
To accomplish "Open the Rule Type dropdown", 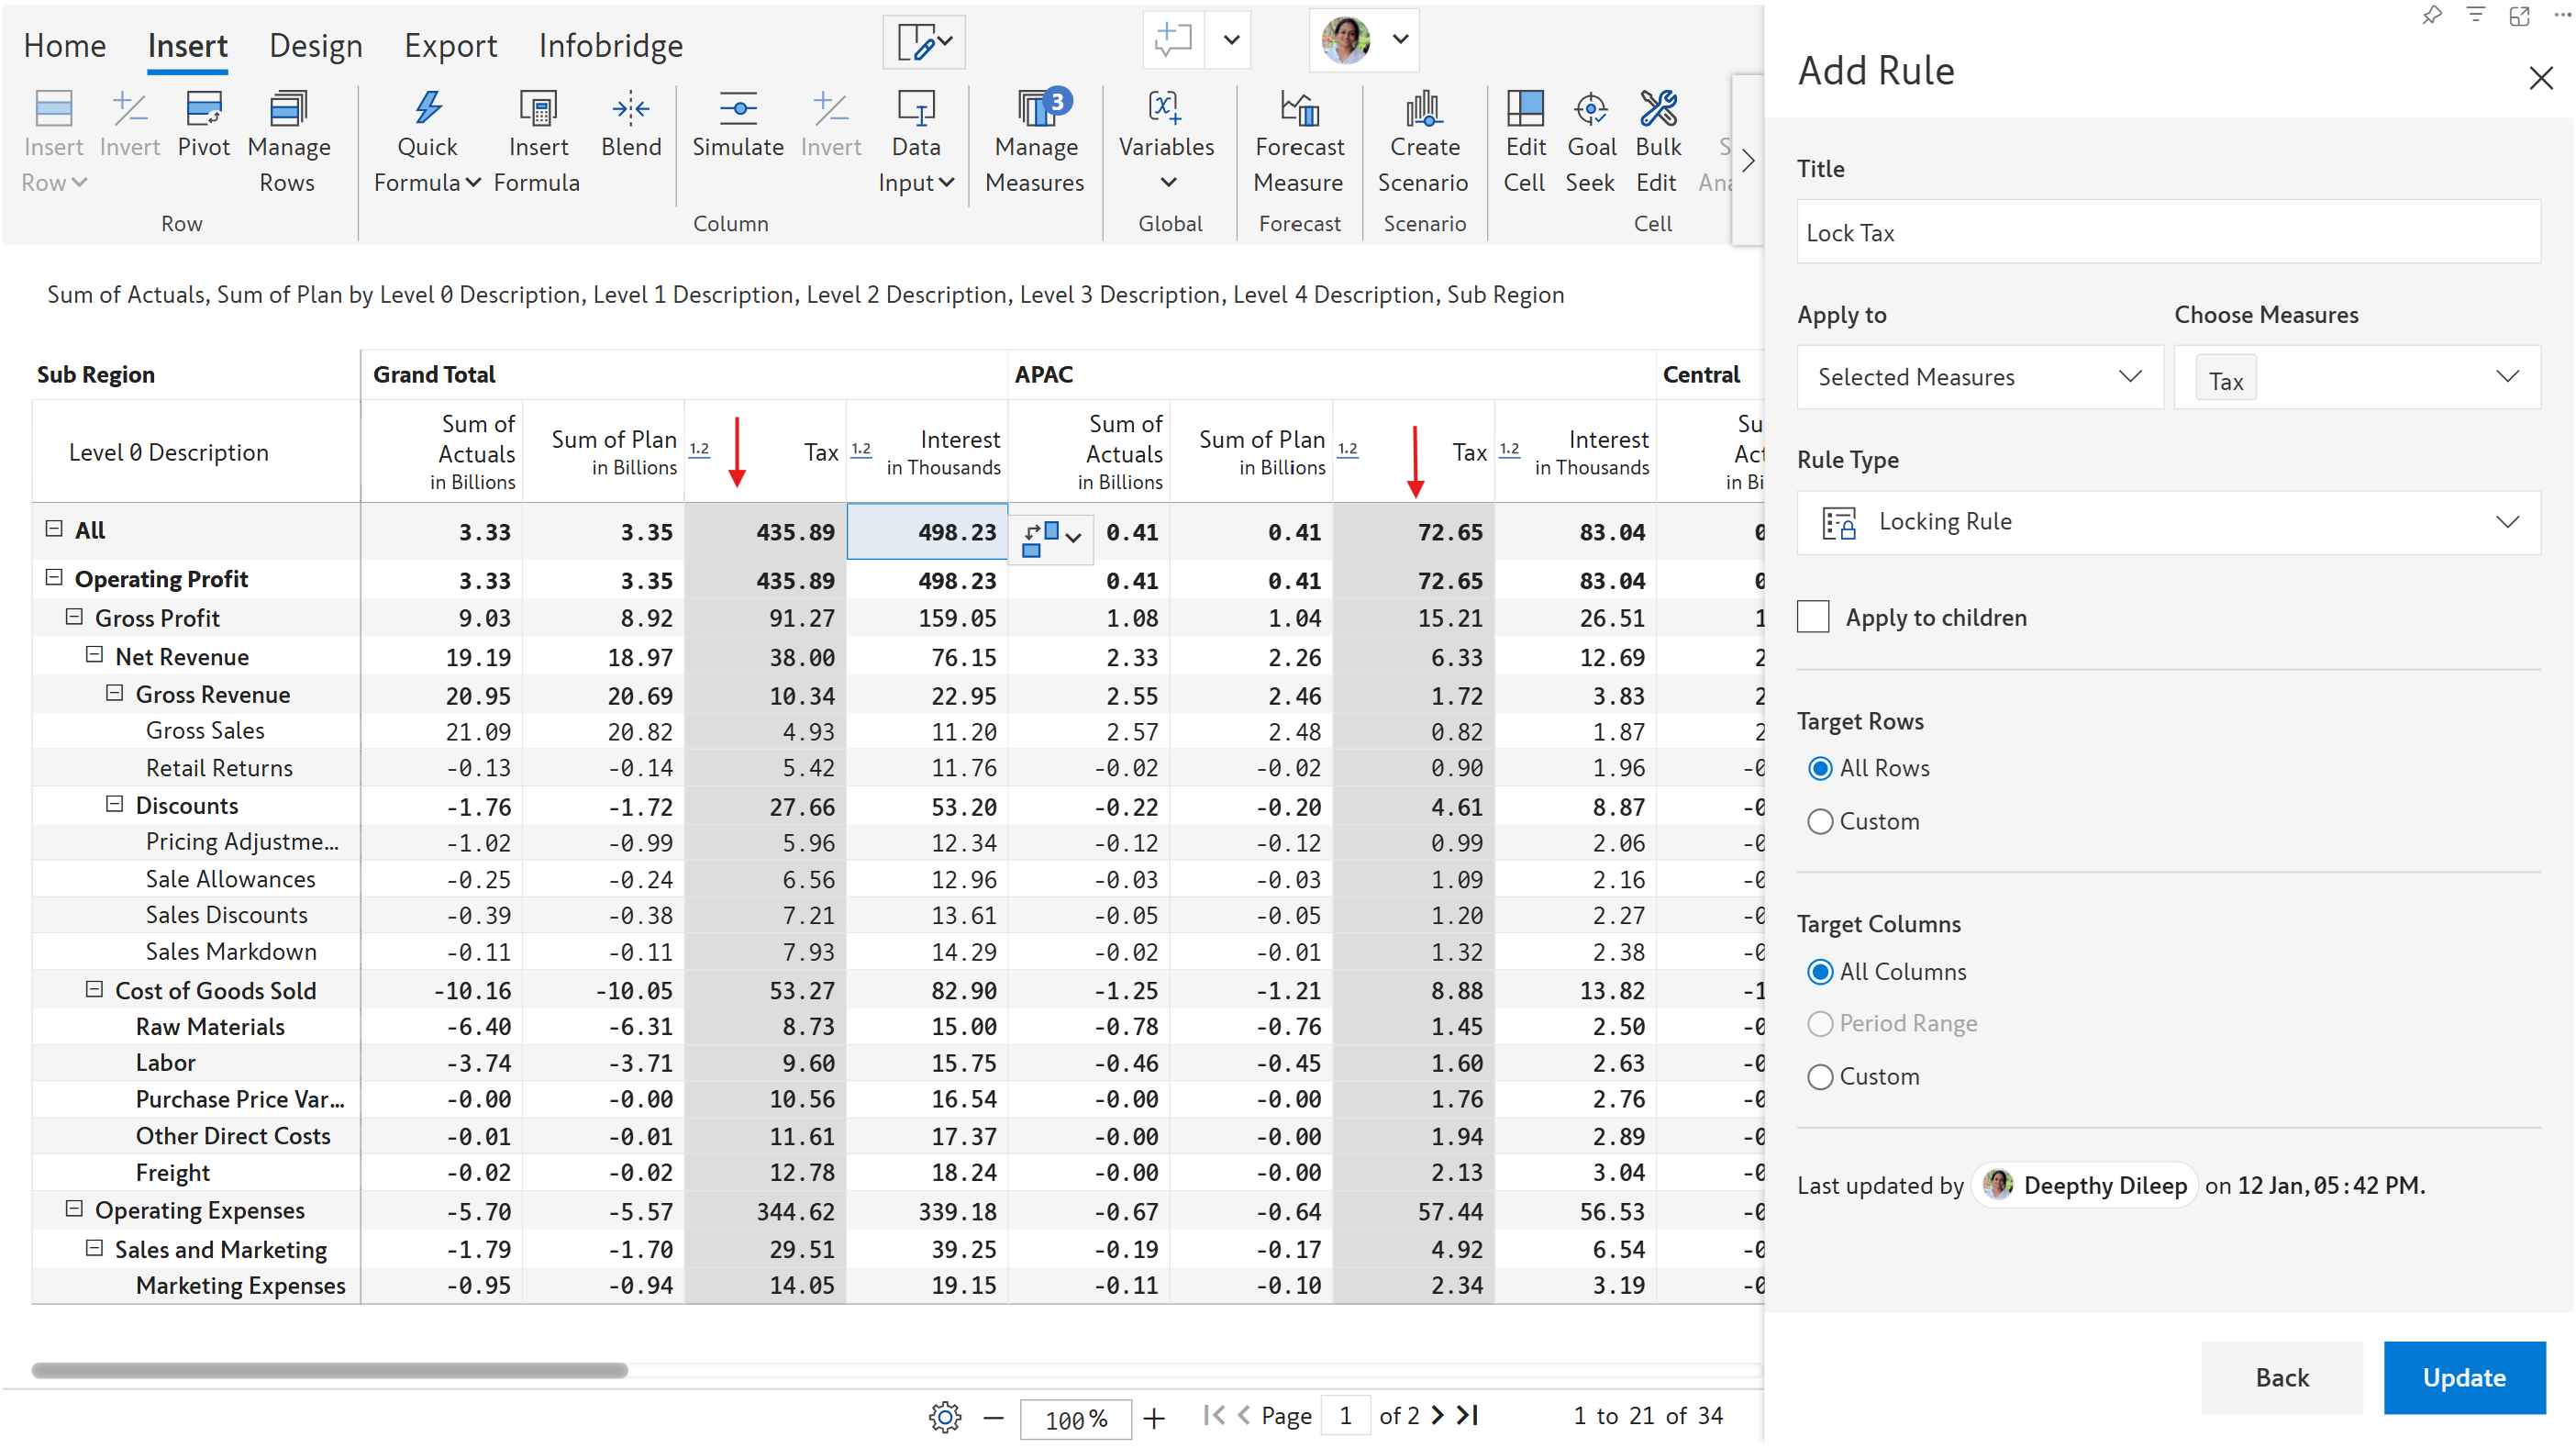I will pos(2167,522).
